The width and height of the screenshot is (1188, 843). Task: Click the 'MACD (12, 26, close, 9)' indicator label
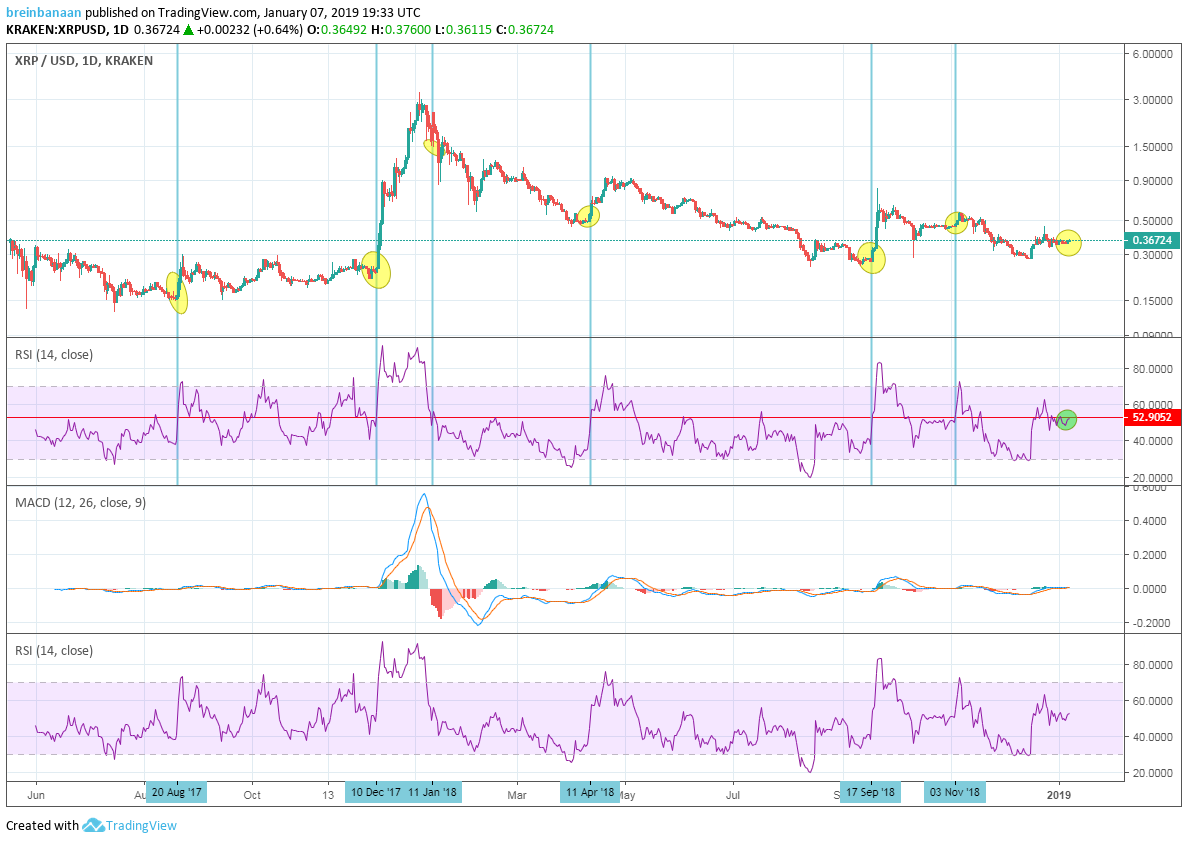[x=80, y=502]
